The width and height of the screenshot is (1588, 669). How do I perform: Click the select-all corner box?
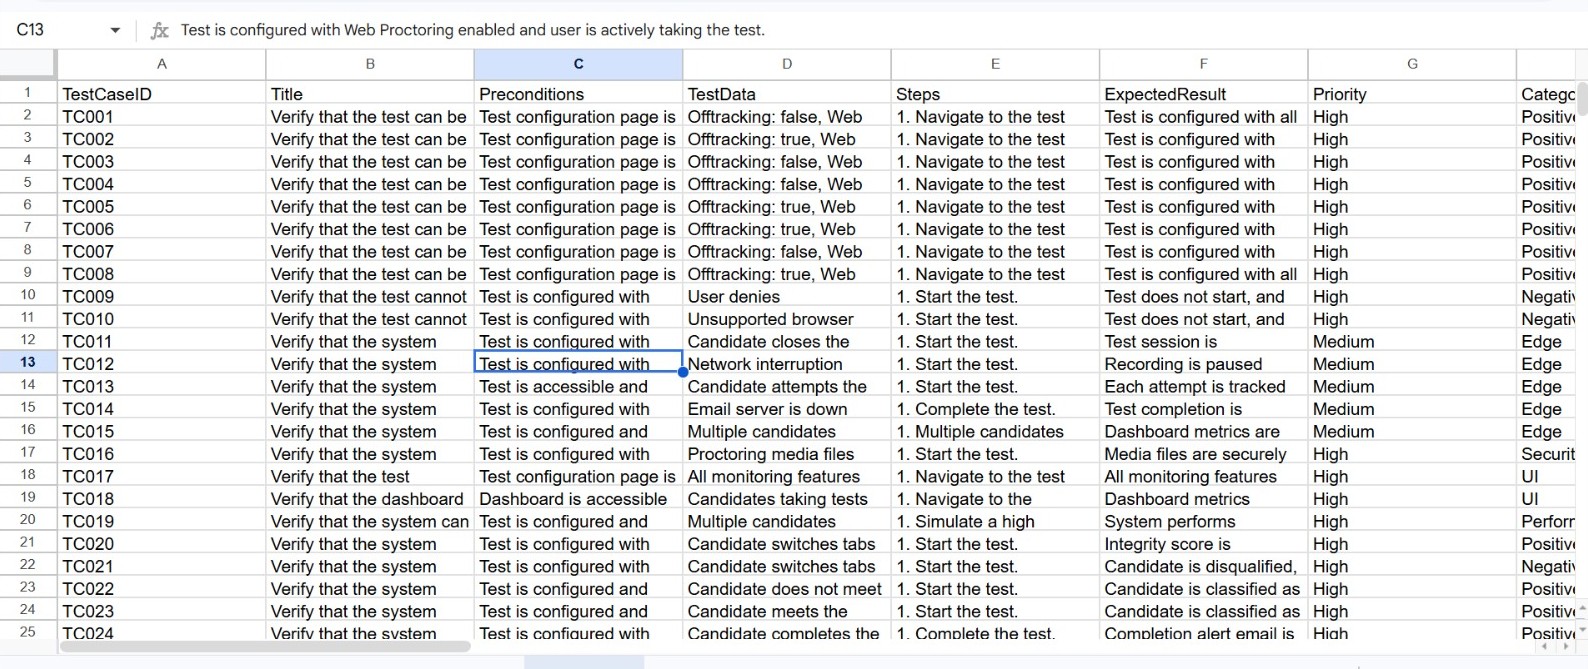click(x=28, y=64)
